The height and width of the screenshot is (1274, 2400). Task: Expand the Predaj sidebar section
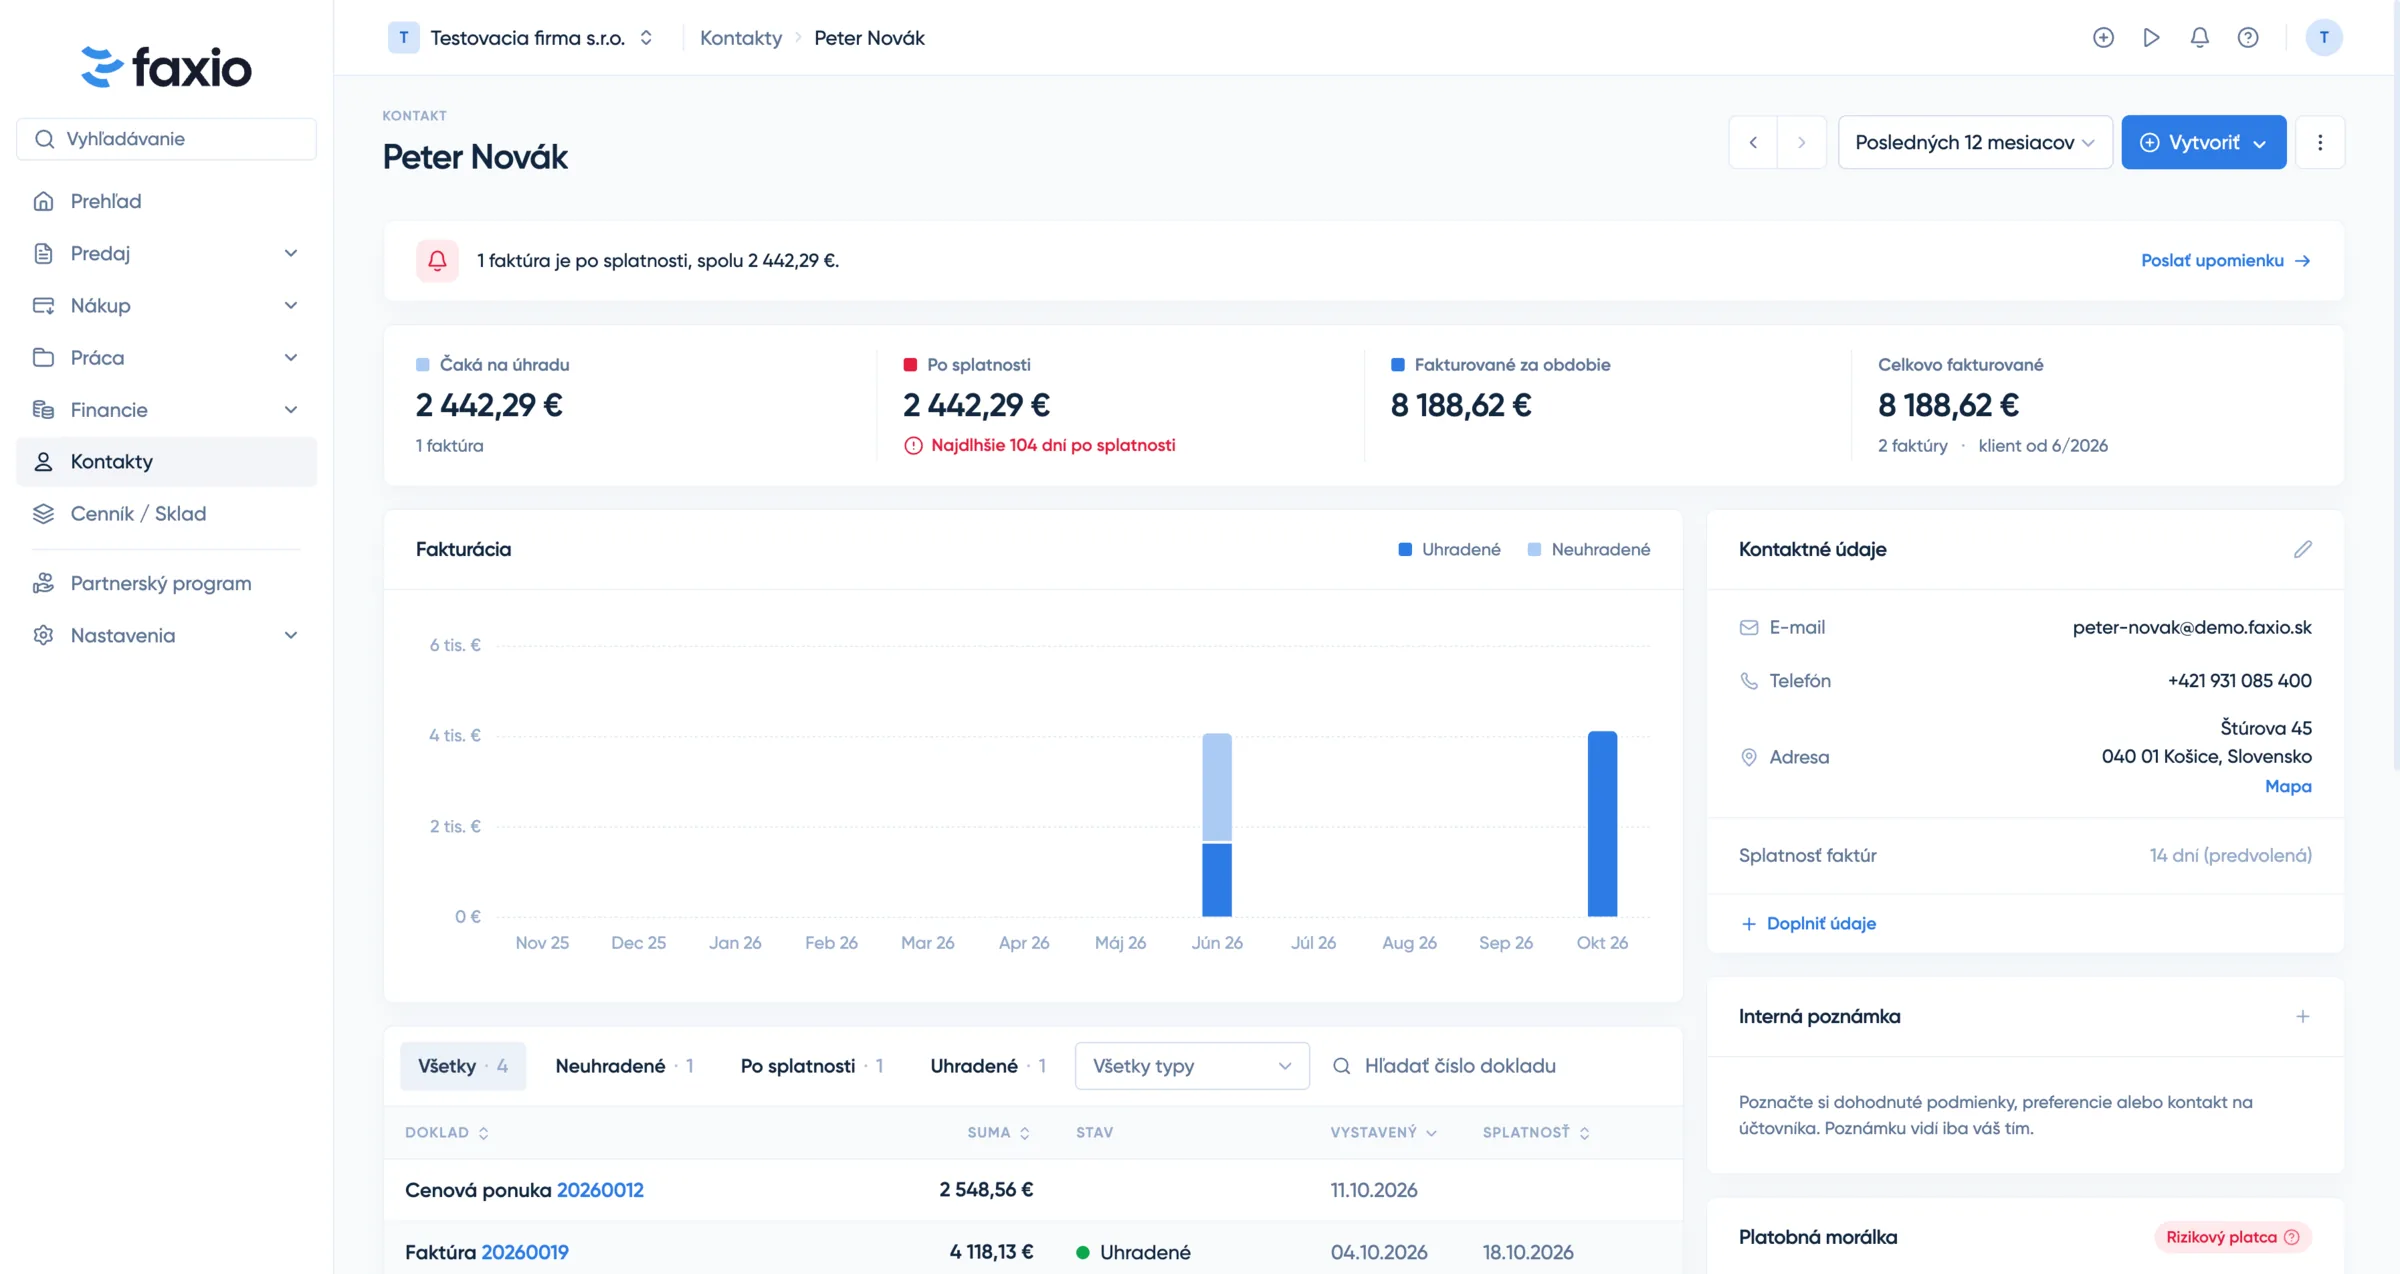[166, 253]
